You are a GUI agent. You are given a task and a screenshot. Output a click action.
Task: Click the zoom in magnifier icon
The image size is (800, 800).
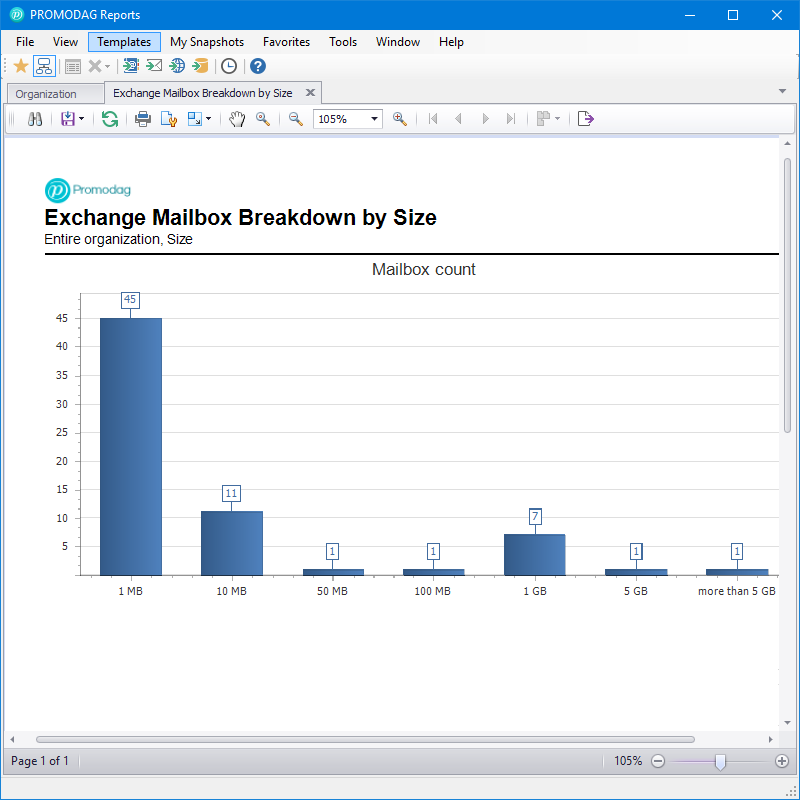400,119
